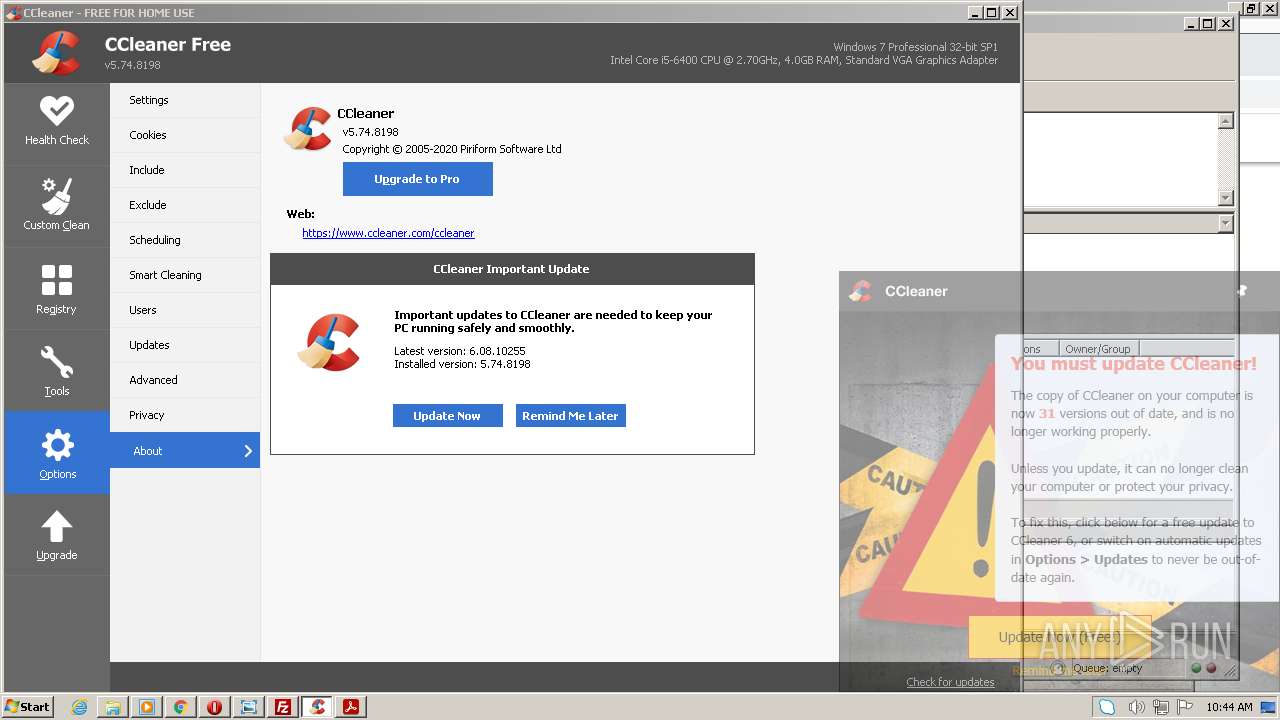The image size is (1280, 720).
Task: Click the network tray icon
Action: tap(1161, 707)
